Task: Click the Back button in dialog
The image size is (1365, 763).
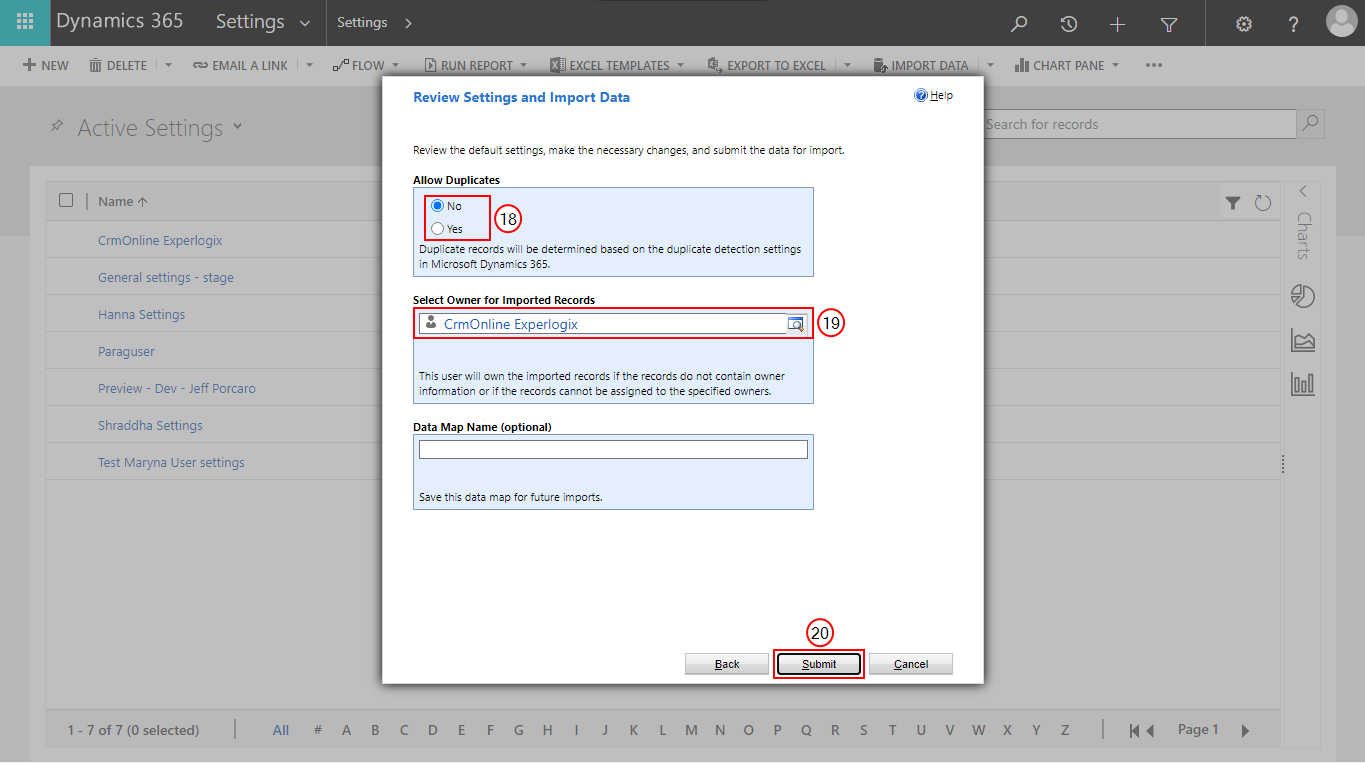Action: click(727, 664)
